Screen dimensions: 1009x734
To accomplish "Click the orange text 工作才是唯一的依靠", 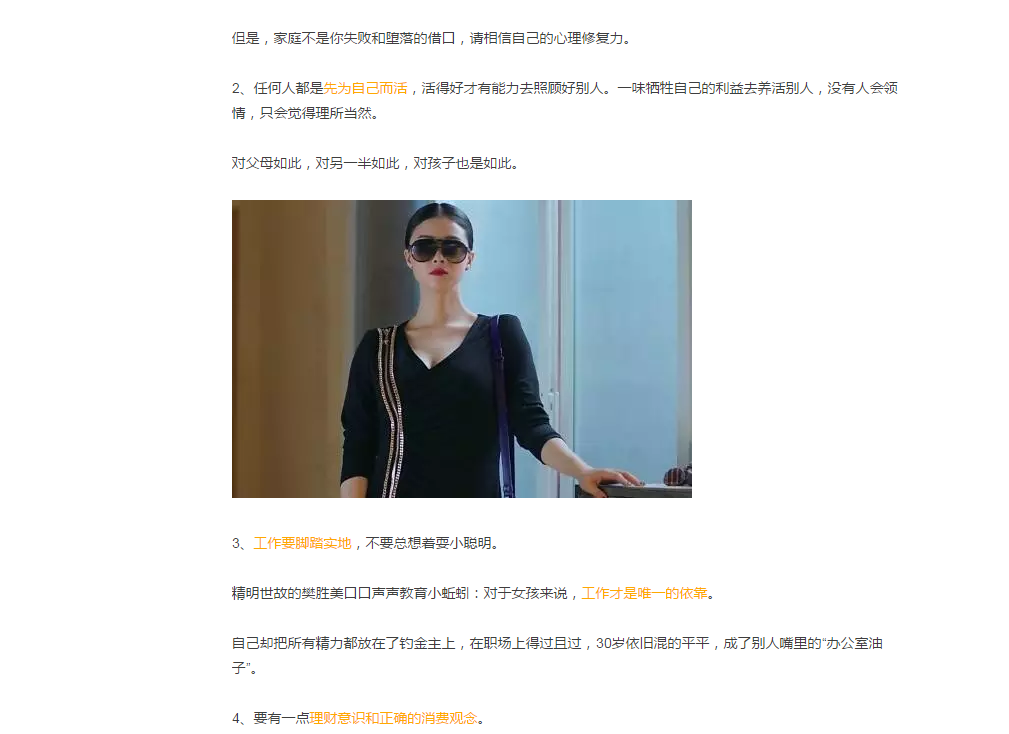I will [644, 593].
